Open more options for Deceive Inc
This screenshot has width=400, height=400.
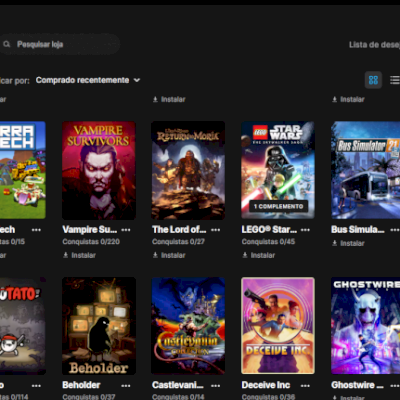tap(305, 385)
